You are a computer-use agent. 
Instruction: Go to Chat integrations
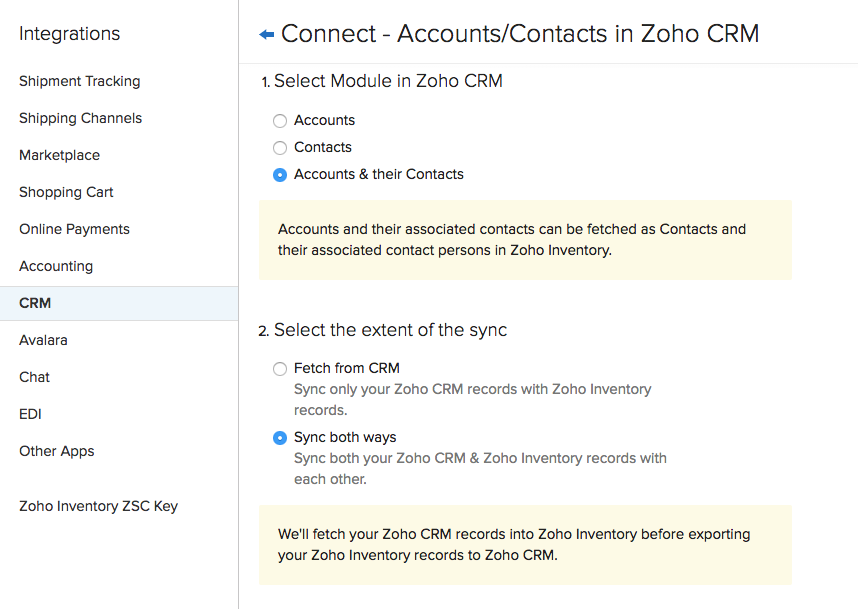point(34,377)
